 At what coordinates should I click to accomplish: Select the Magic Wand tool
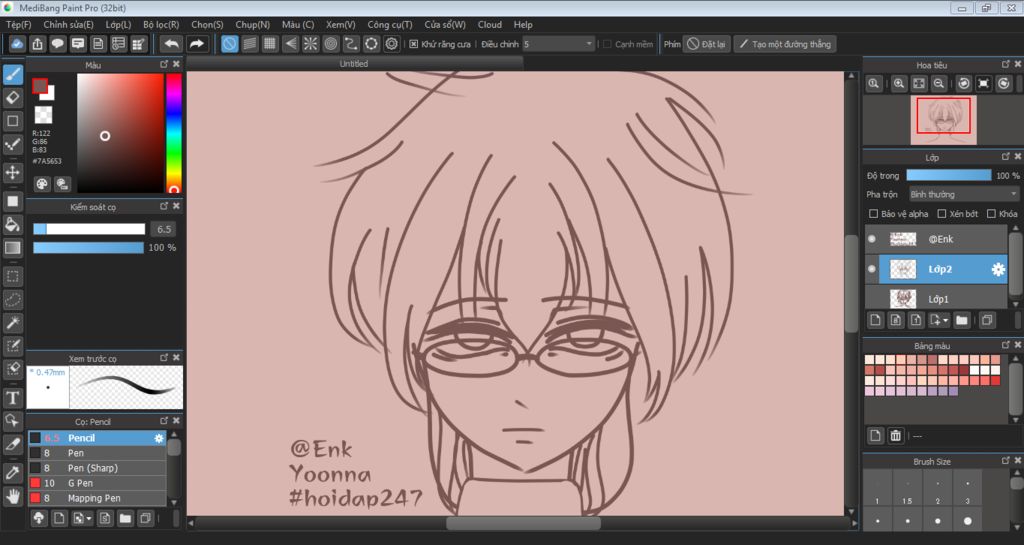(12, 322)
